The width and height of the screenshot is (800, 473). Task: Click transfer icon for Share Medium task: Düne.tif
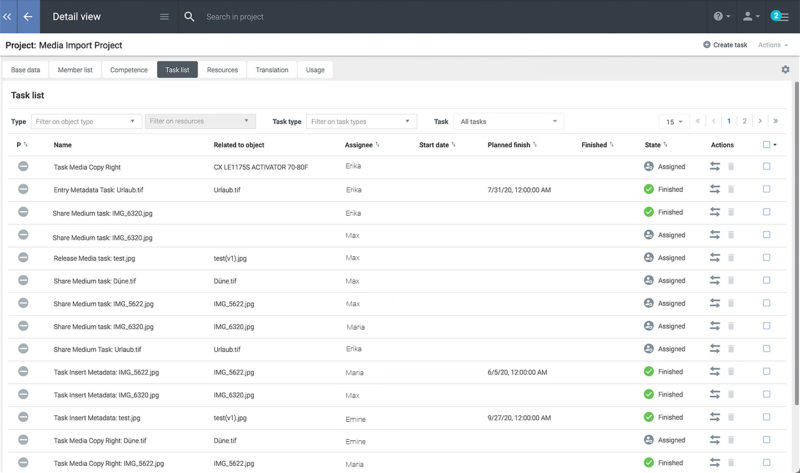click(x=715, y=281)
